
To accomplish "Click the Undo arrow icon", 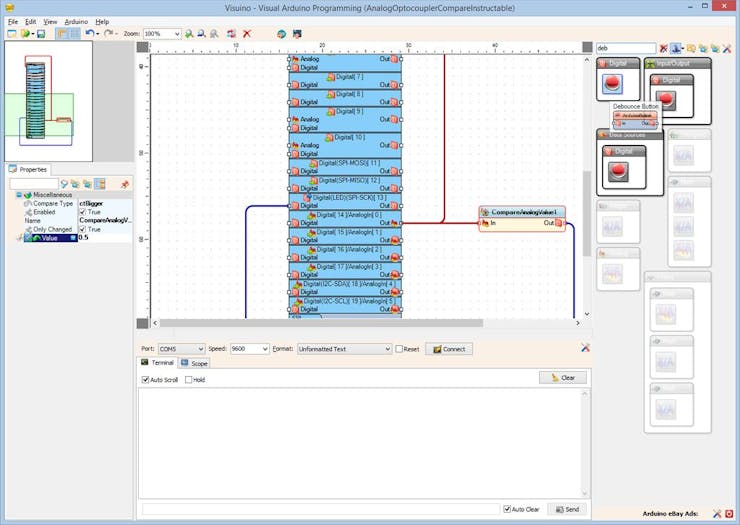I will [89, 33].
